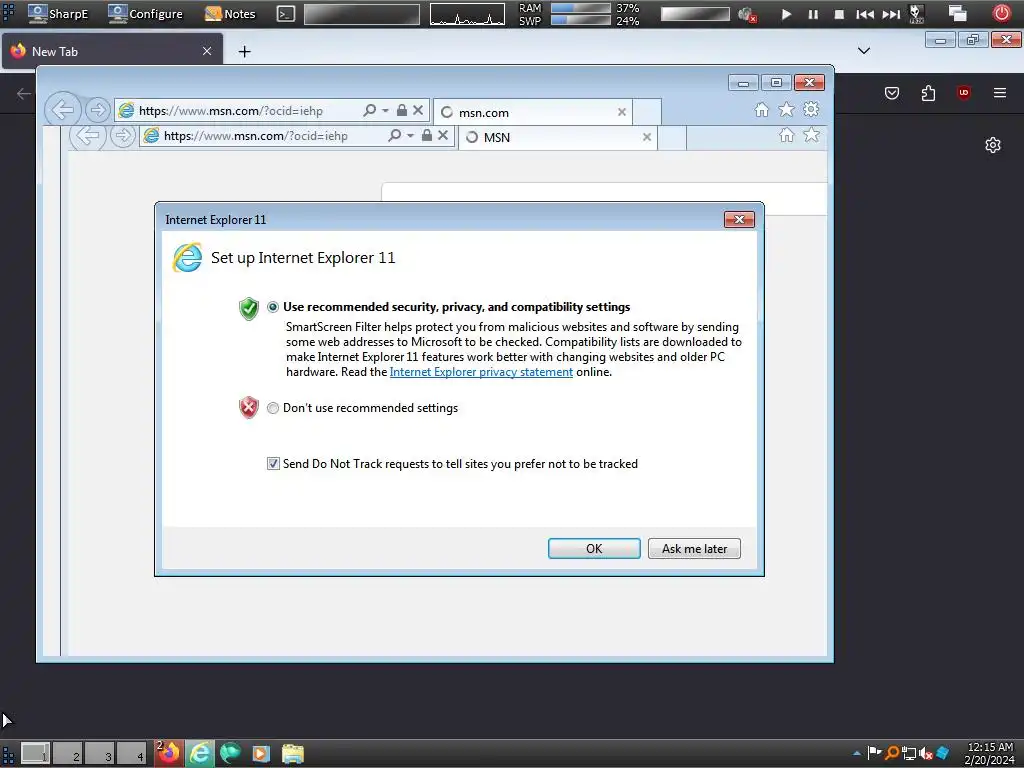Open the SharpE menu in the top bar

point(57,14)
